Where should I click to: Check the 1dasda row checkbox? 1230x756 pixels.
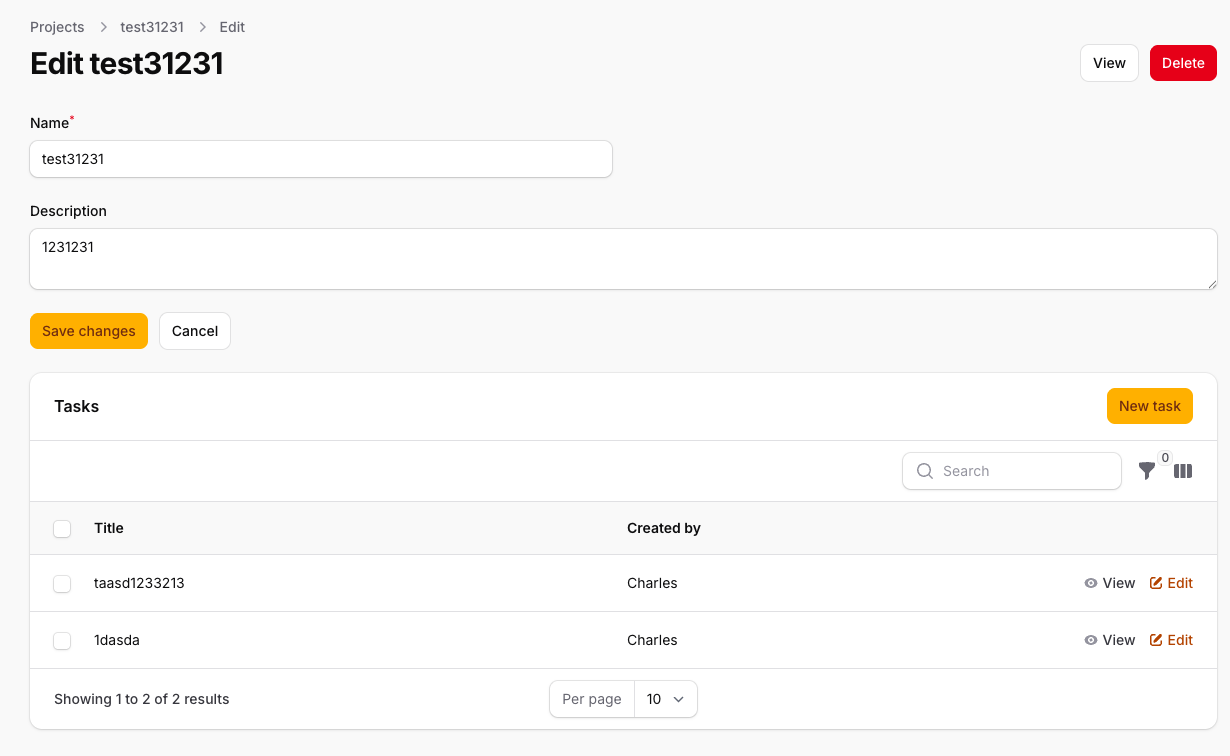pyautogui.click(x=62, y=640)
